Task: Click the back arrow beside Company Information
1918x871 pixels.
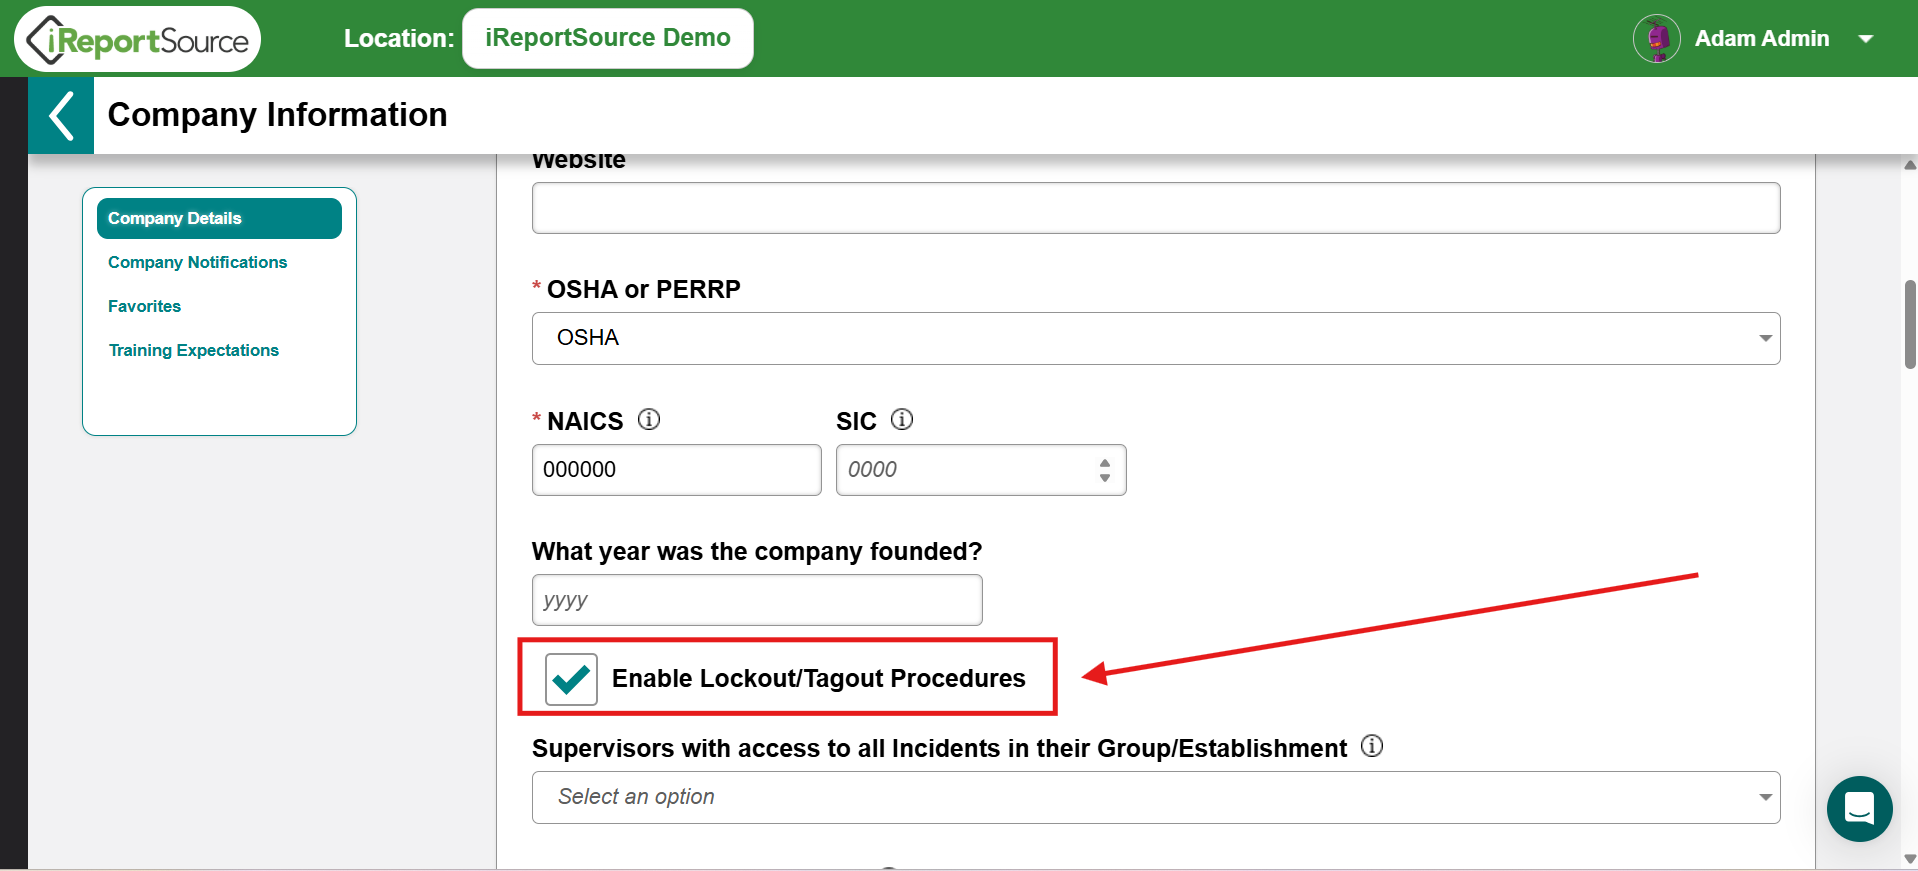Action: tap(61, 116)
